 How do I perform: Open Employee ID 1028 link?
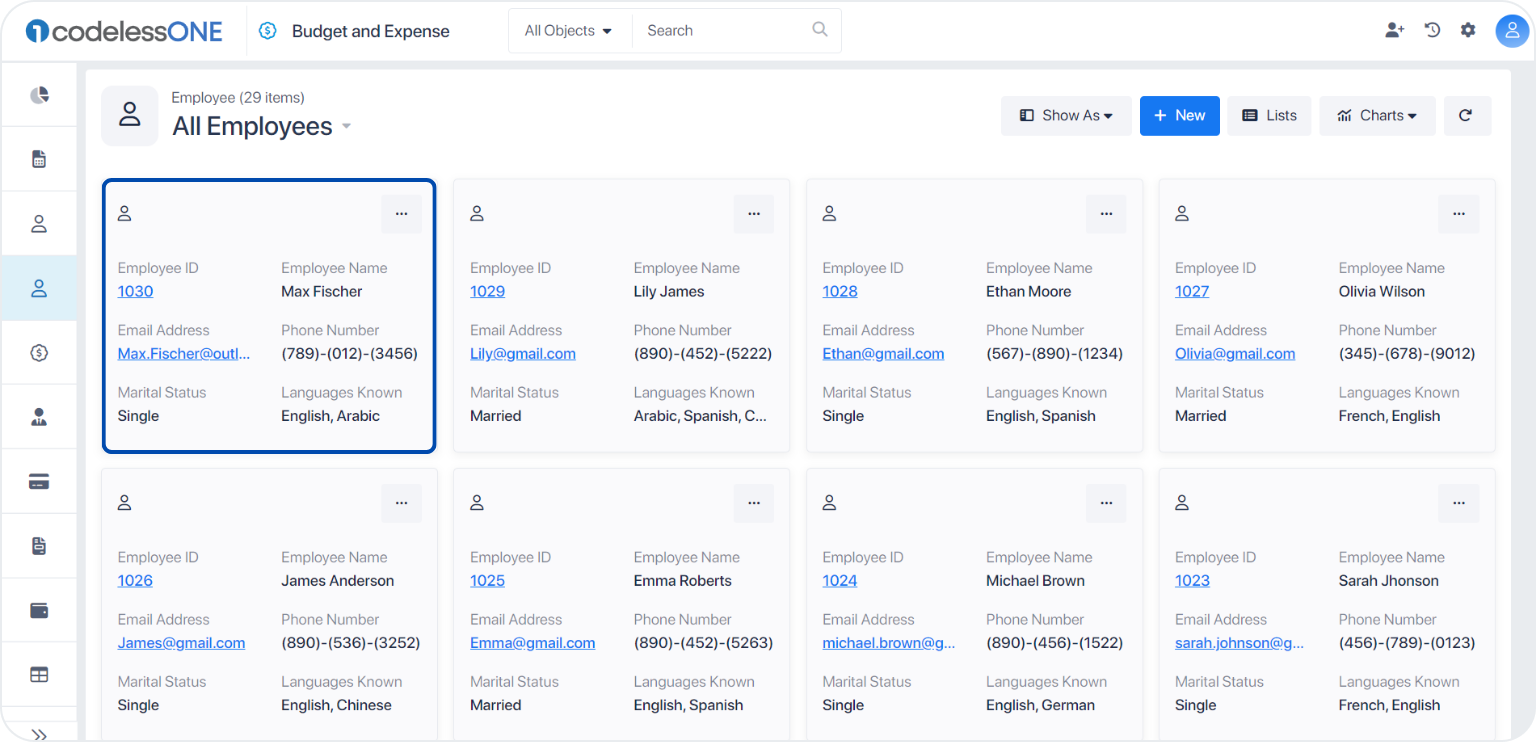(x=840, y=292)
